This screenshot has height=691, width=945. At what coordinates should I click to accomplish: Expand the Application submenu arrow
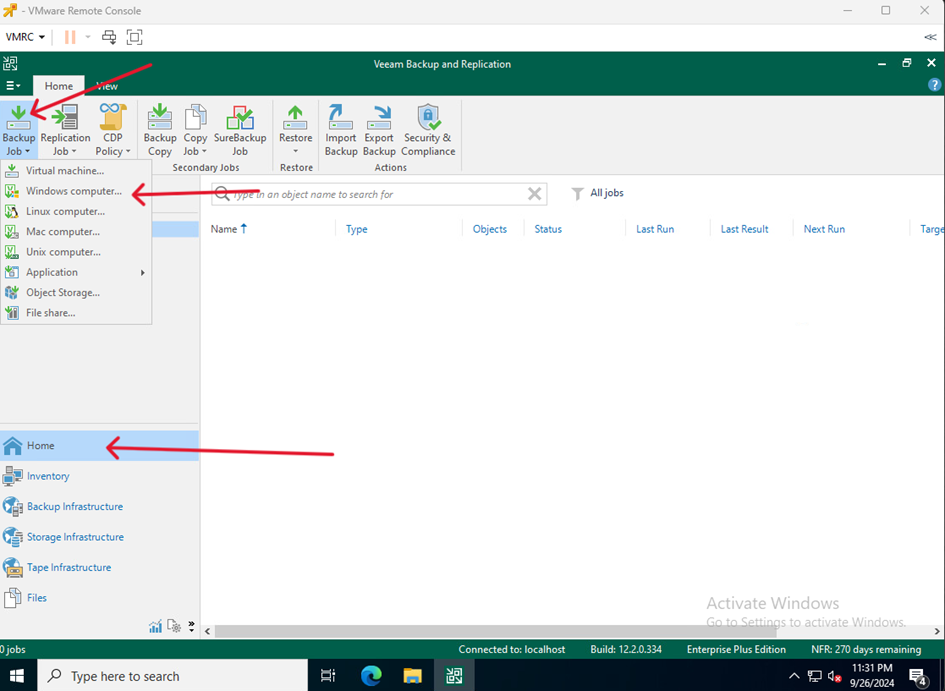click(142, 273)
